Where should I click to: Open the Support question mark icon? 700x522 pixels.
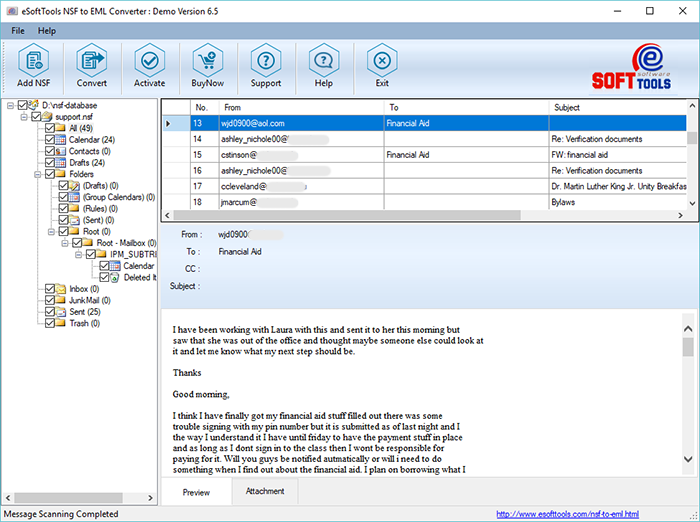click(x=266, y=61)
